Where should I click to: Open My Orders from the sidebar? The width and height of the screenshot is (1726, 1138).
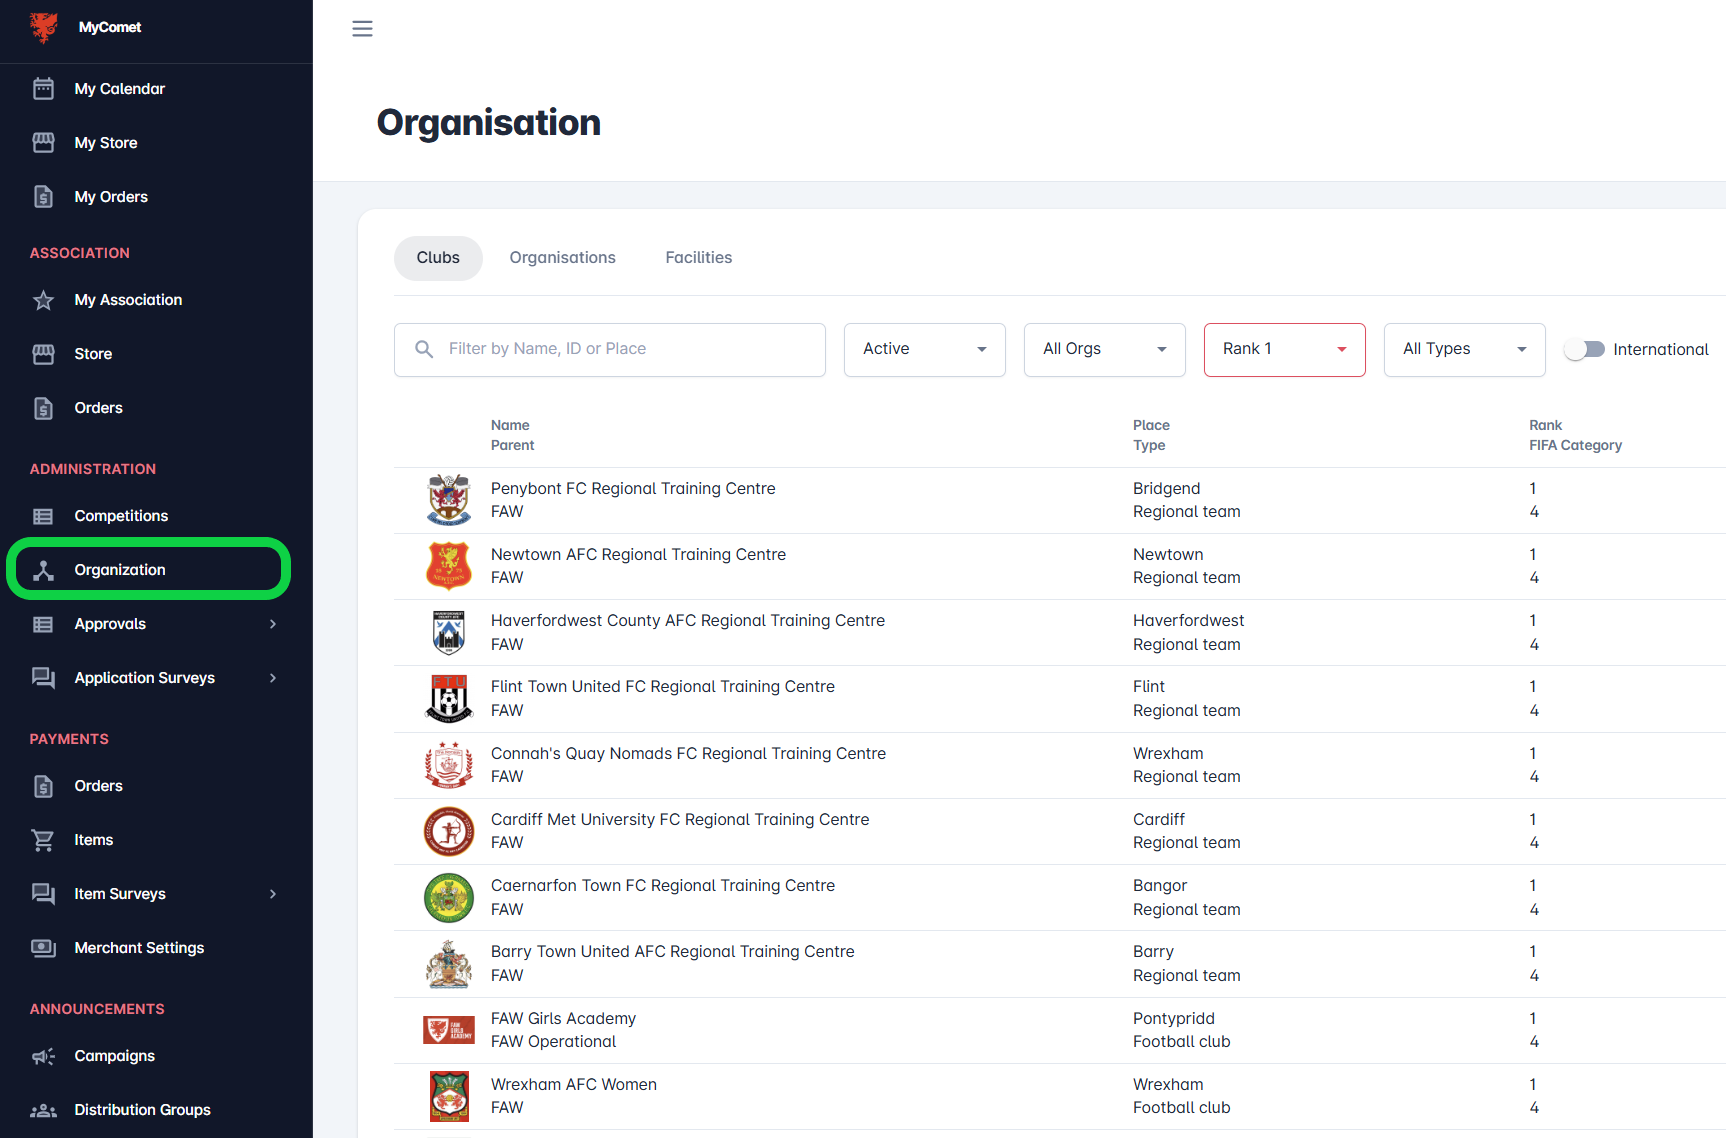110,196
